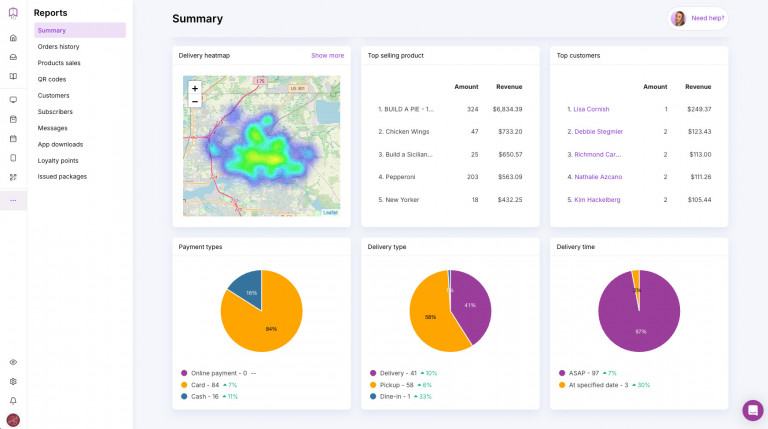
Task: Toggle the eye icon in the sidebar
Action: [x=13, y=362]
